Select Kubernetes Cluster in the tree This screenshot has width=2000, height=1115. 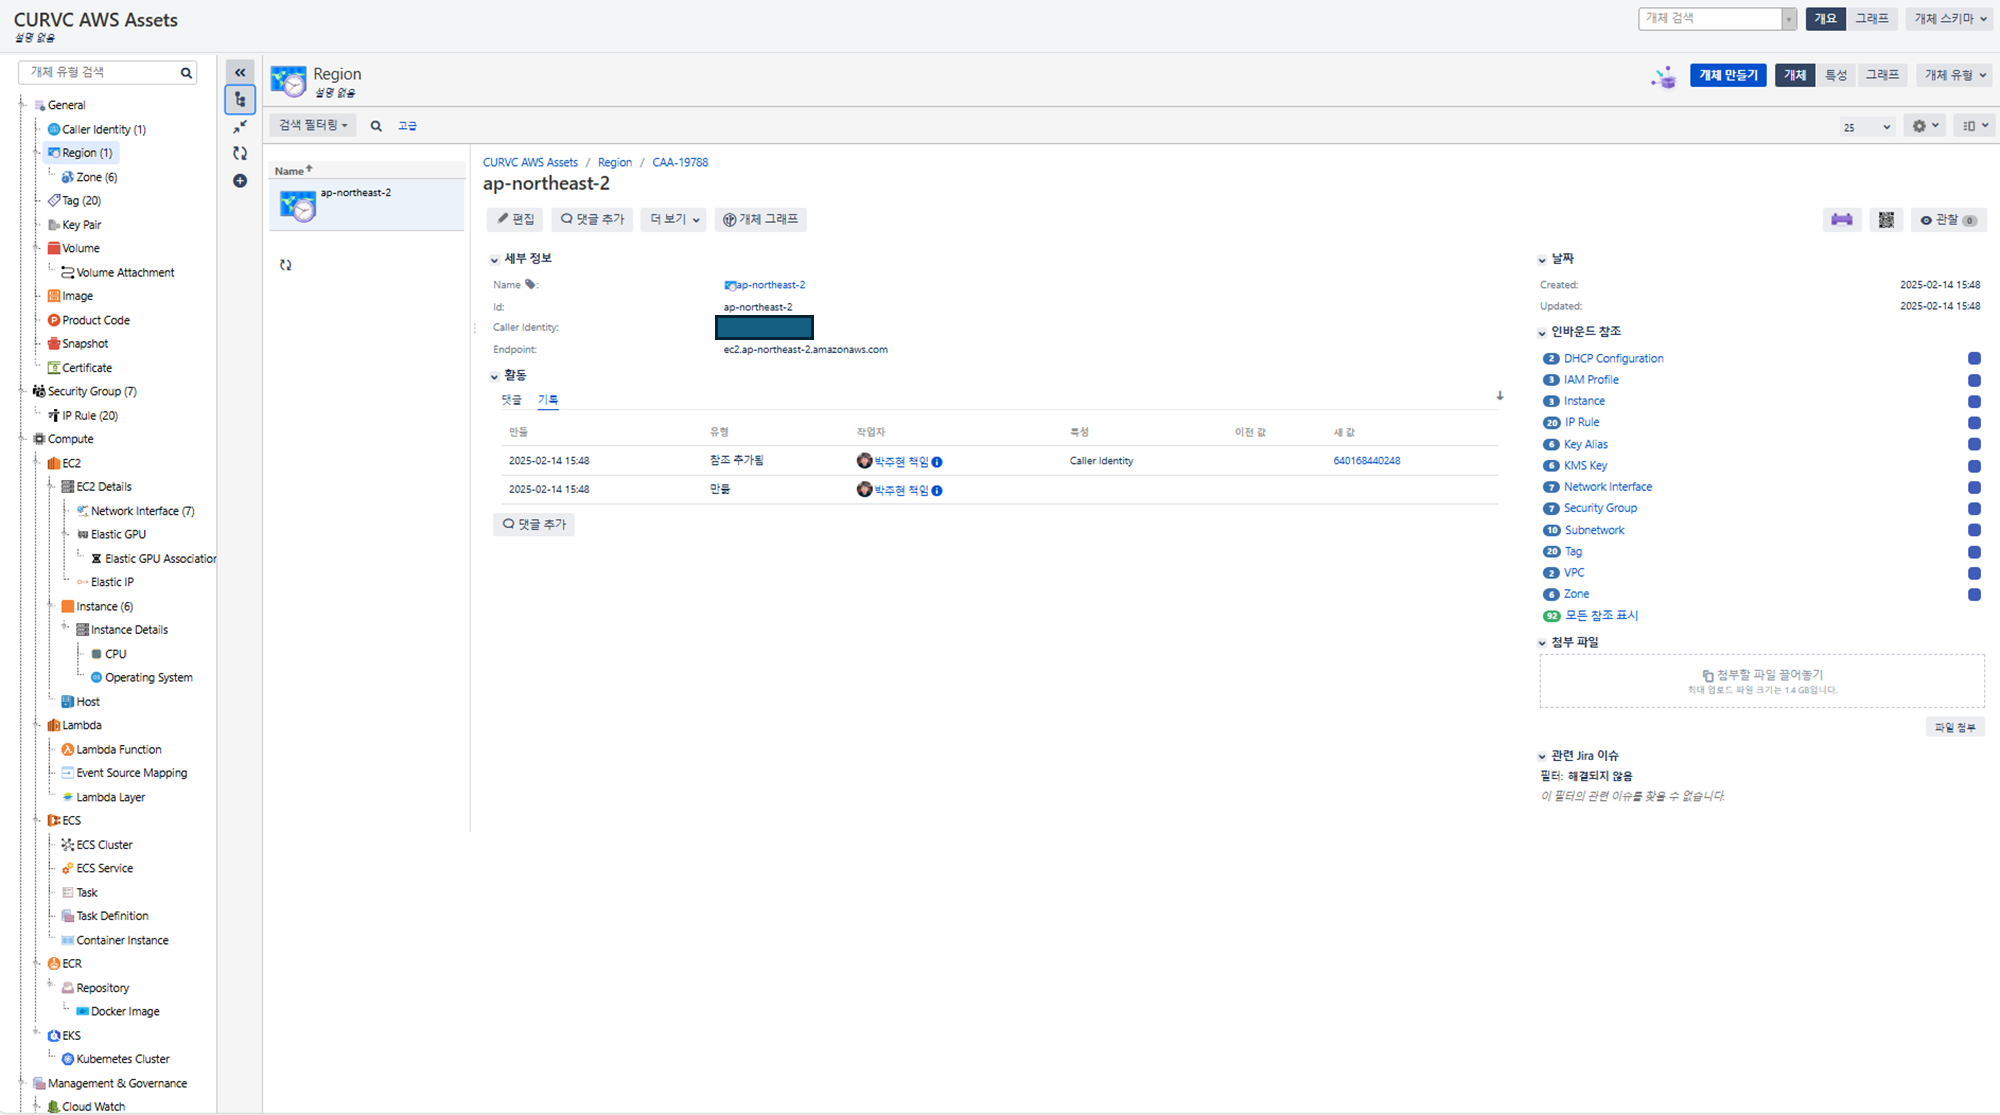click(122, 1059)
